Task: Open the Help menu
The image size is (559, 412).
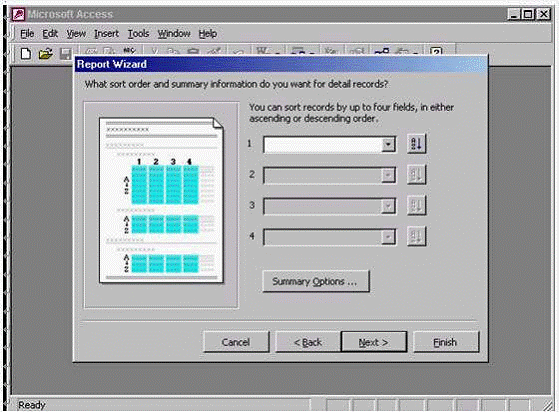Action: 207,34
